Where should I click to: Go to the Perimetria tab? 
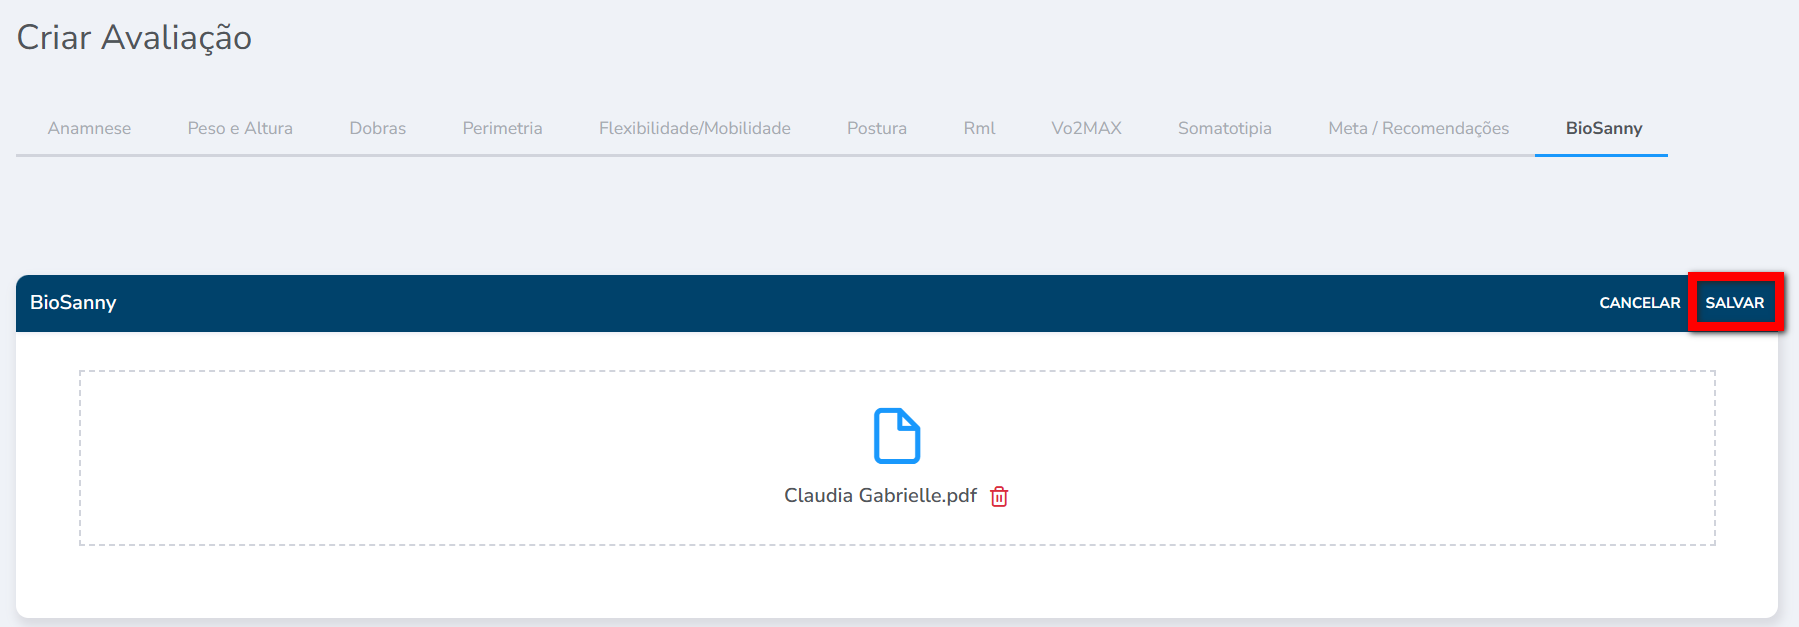click(x=502, y=128)
